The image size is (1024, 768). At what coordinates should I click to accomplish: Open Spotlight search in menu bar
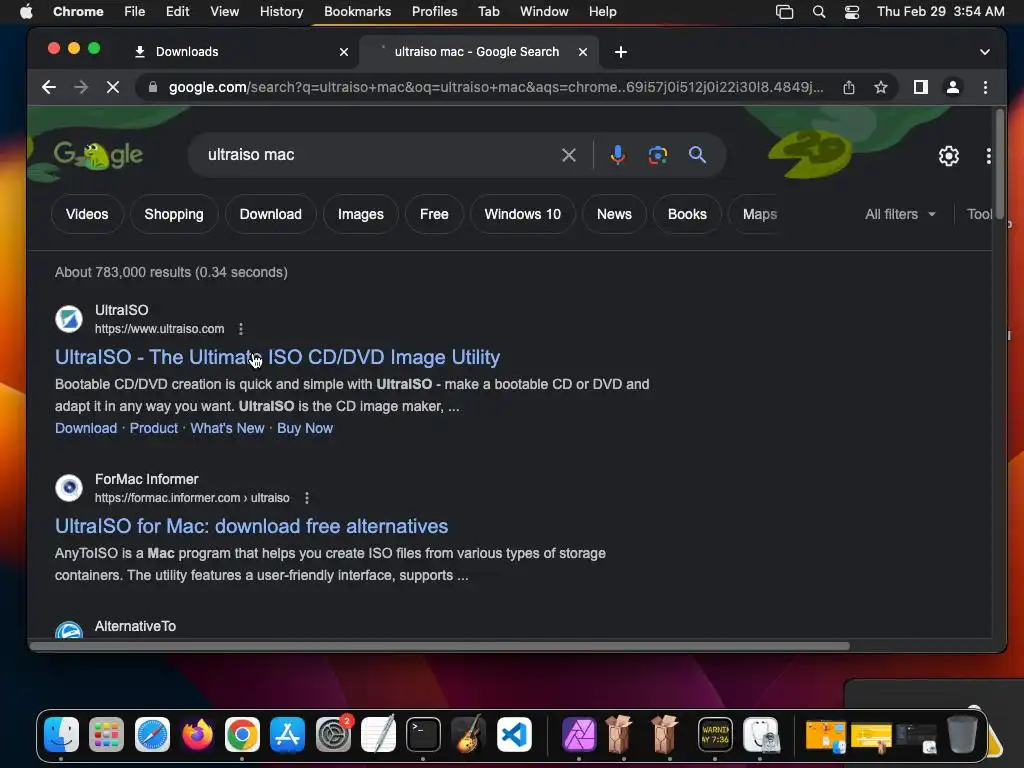pyautogui.click(x=818, y=12)
